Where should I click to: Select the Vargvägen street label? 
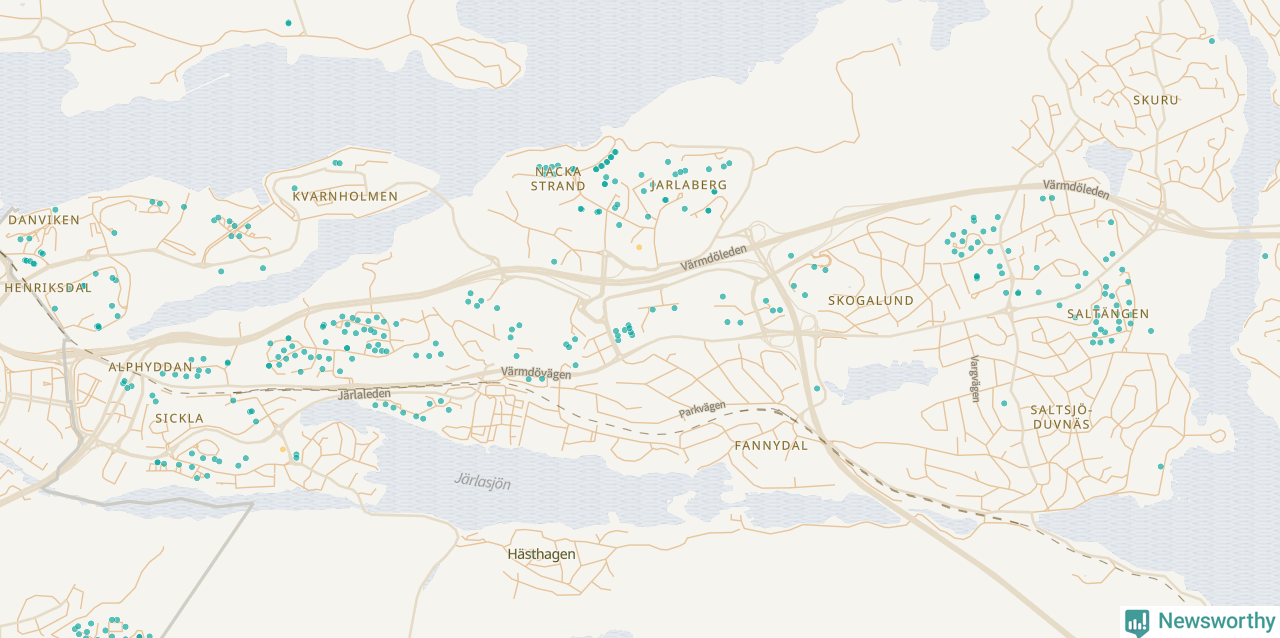click(974, 379)
